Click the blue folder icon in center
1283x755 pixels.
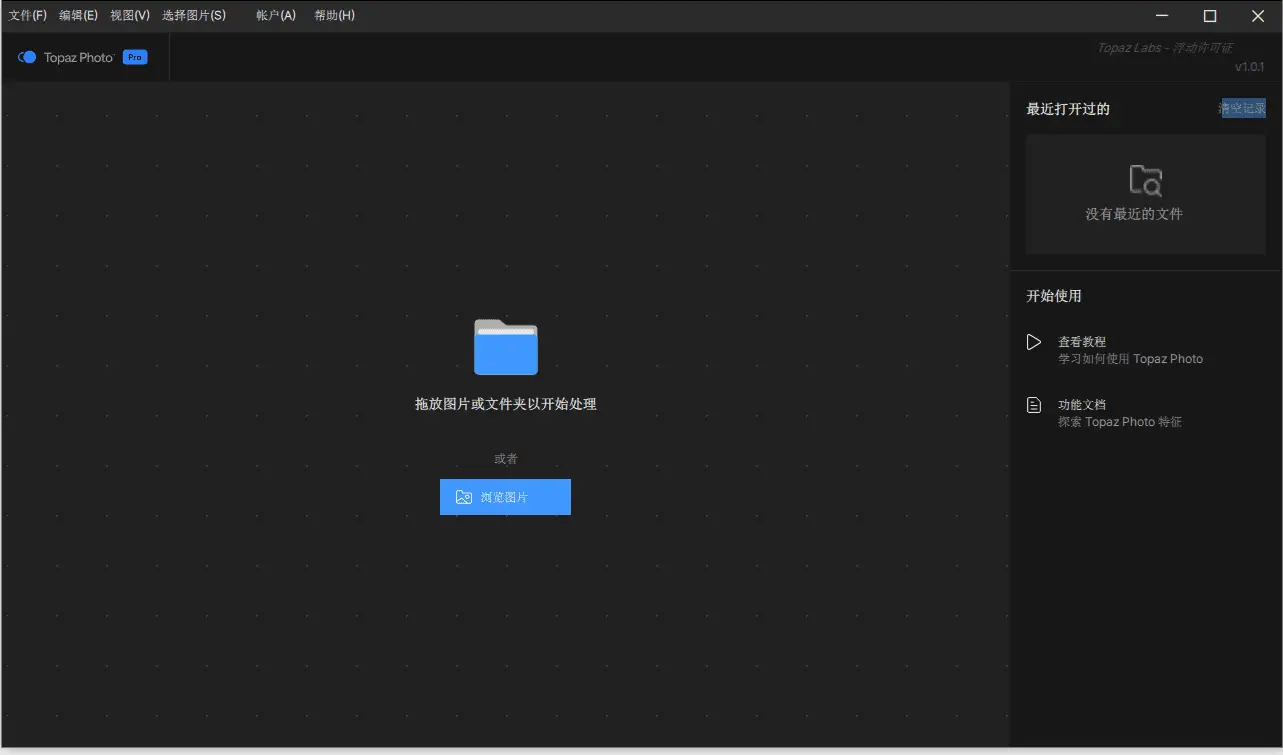[x=505, y=347]
